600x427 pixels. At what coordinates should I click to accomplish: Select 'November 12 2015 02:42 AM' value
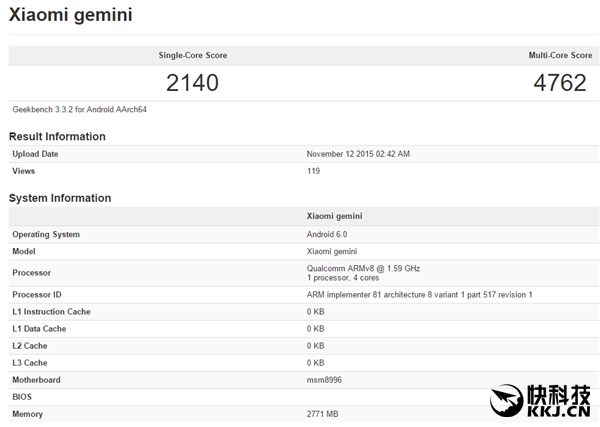(358, 154)
